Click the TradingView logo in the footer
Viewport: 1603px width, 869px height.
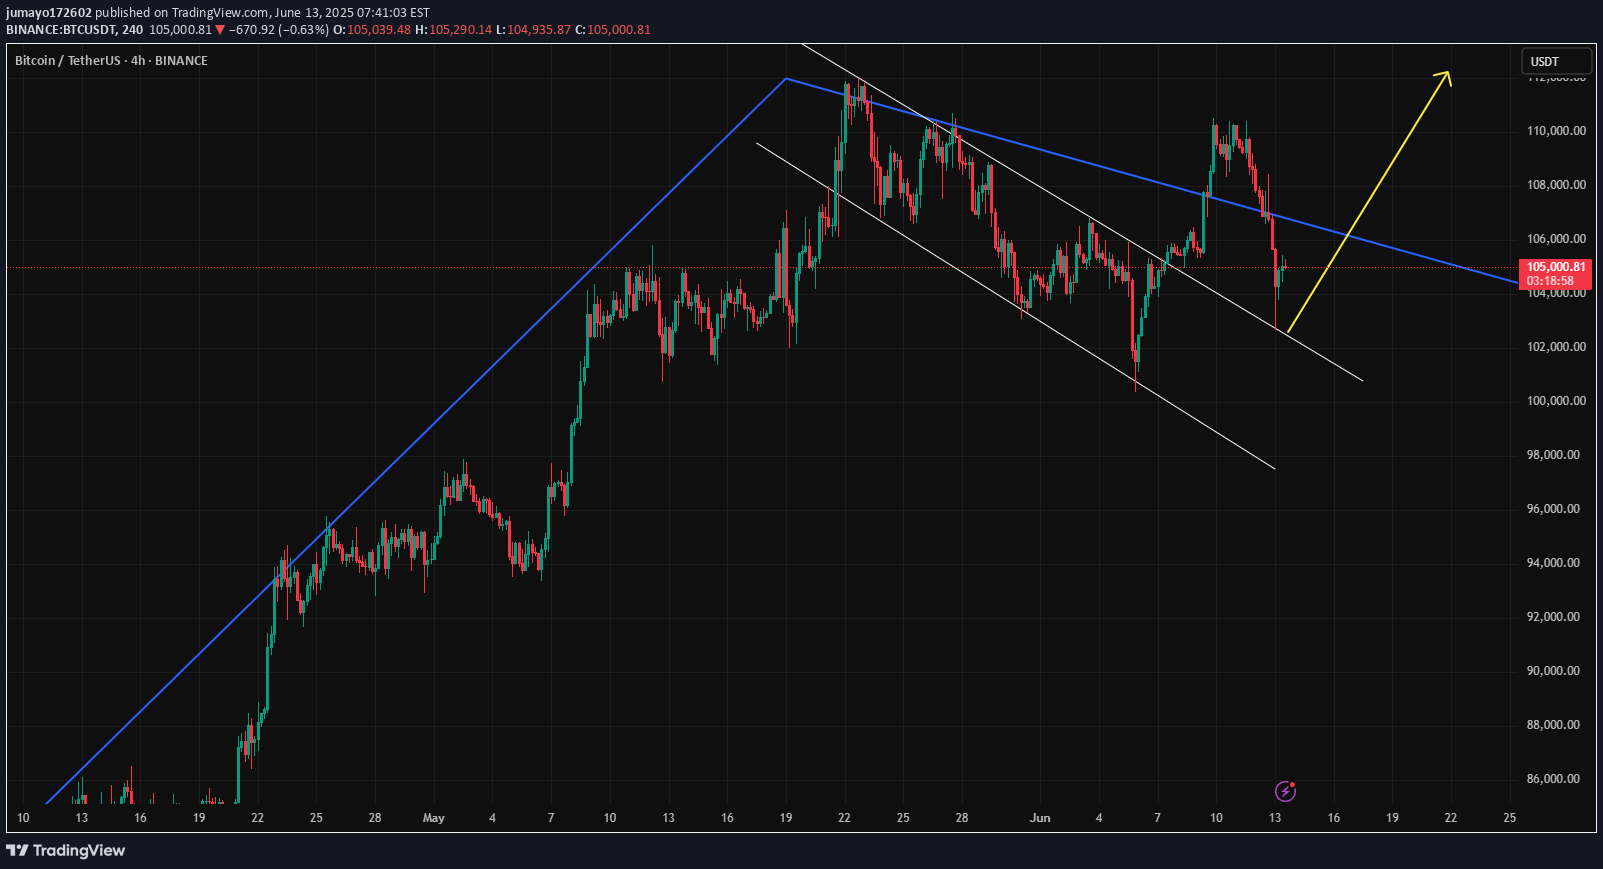click(x=66, y=850)
